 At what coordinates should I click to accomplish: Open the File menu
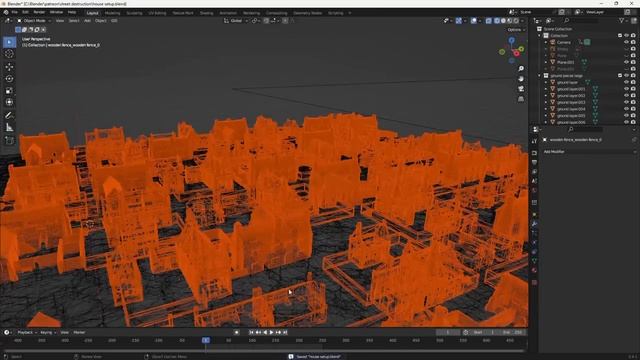point(14,13)
